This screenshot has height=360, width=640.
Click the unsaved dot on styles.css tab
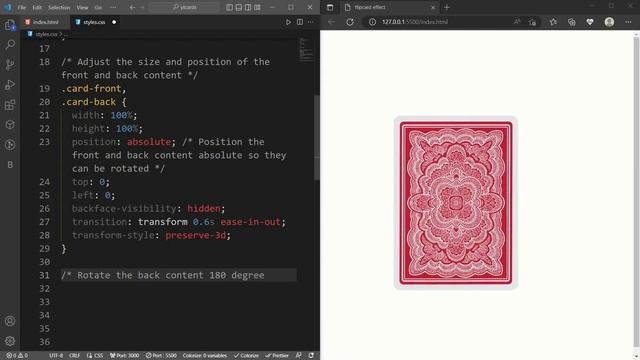coord(114,22)
